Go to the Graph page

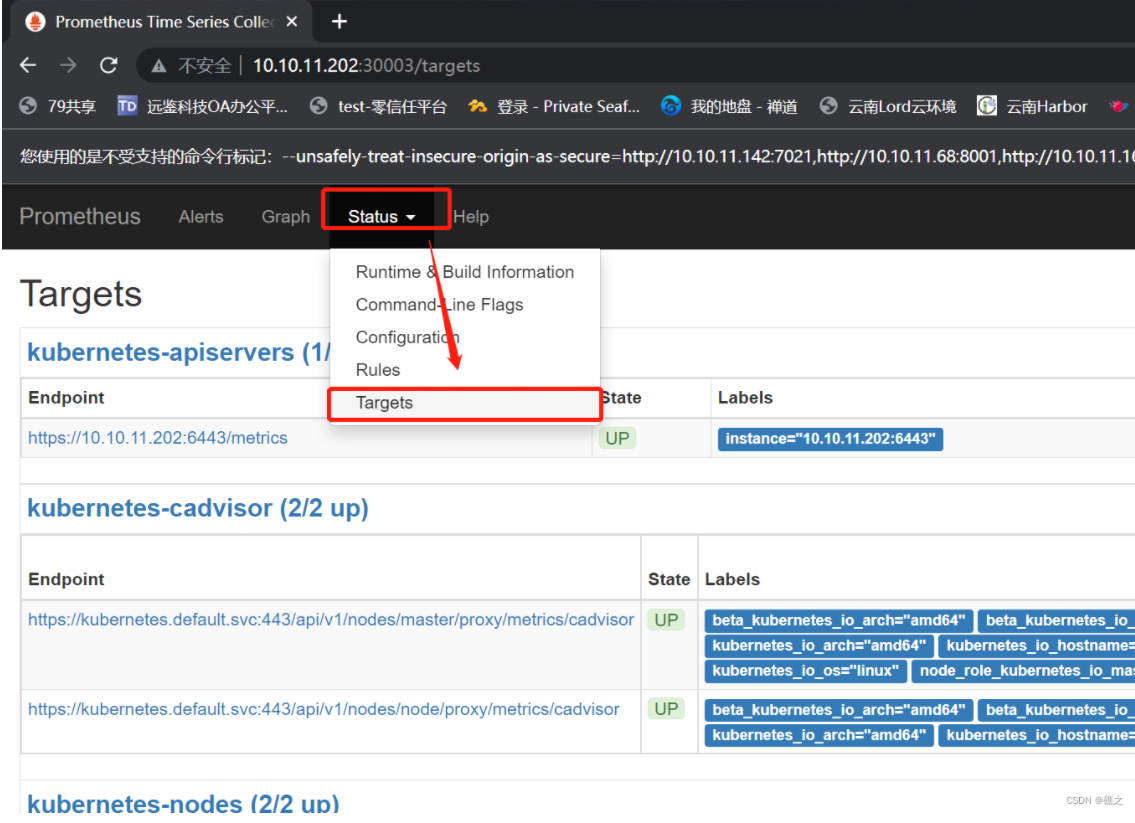point(285,216)
